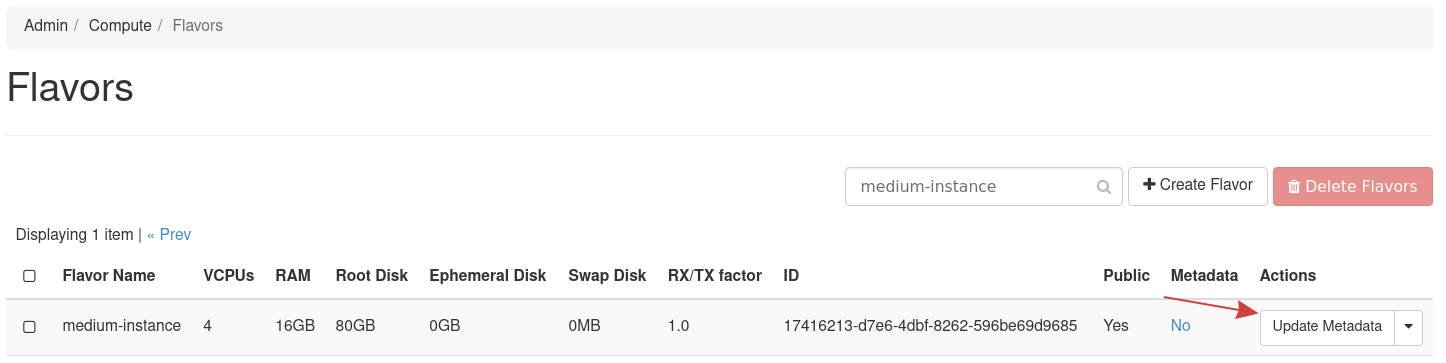This screenshot has width=1446, height=363.
Task: Check the medium-instance row checkbox
Action: 29,327
